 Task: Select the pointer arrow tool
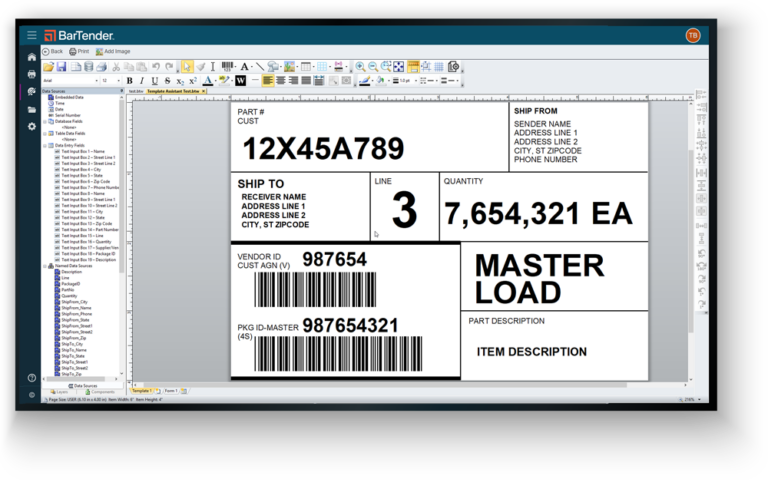(x=187, y=66)
